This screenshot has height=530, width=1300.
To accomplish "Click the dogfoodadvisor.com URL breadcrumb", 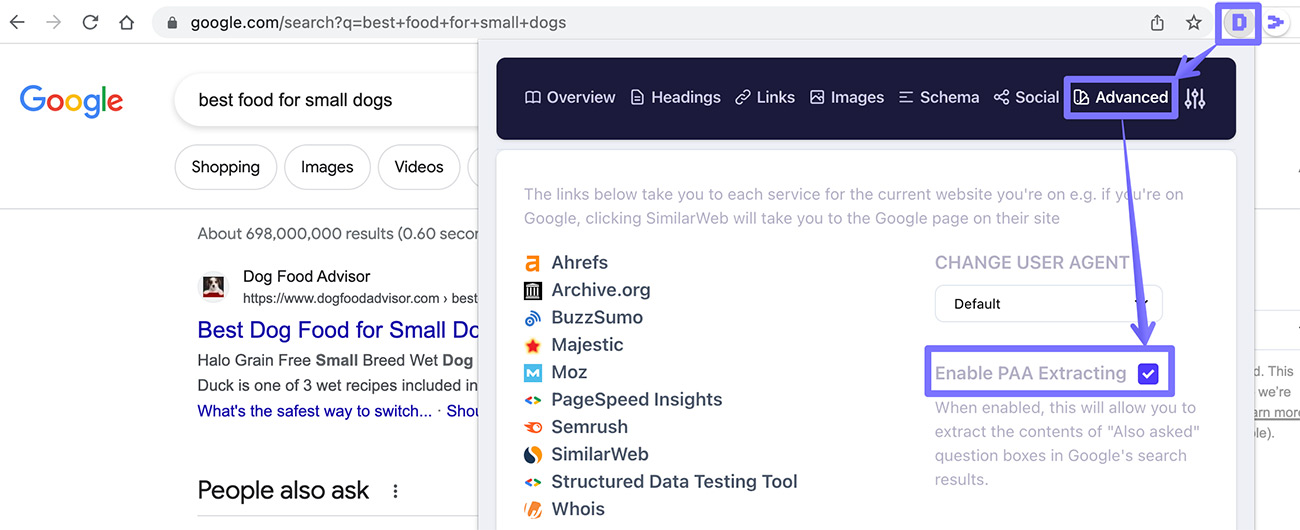I will click(x=360, y=298).
